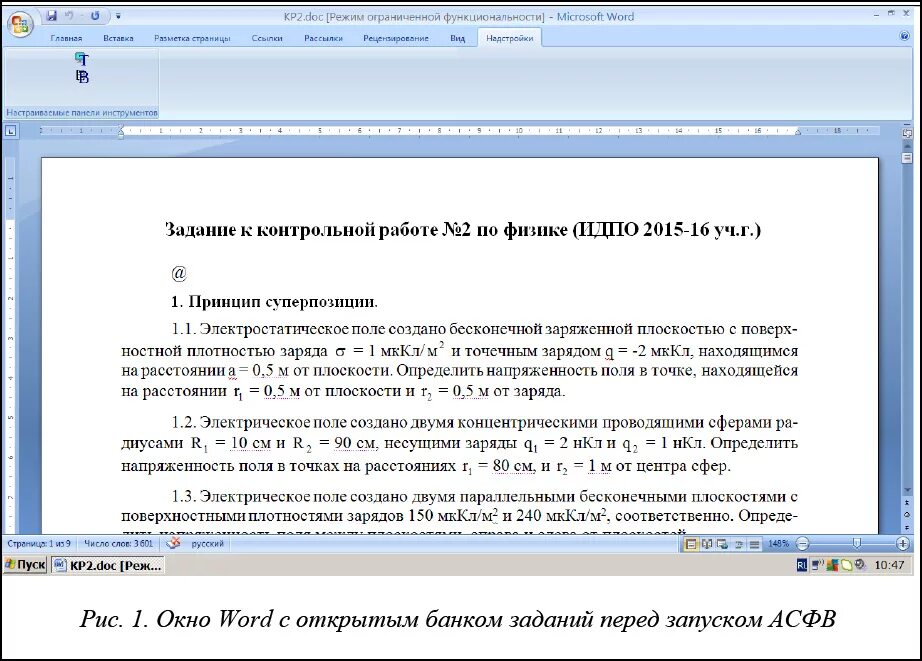Click the document title Задание к контрольной работе

463,229
